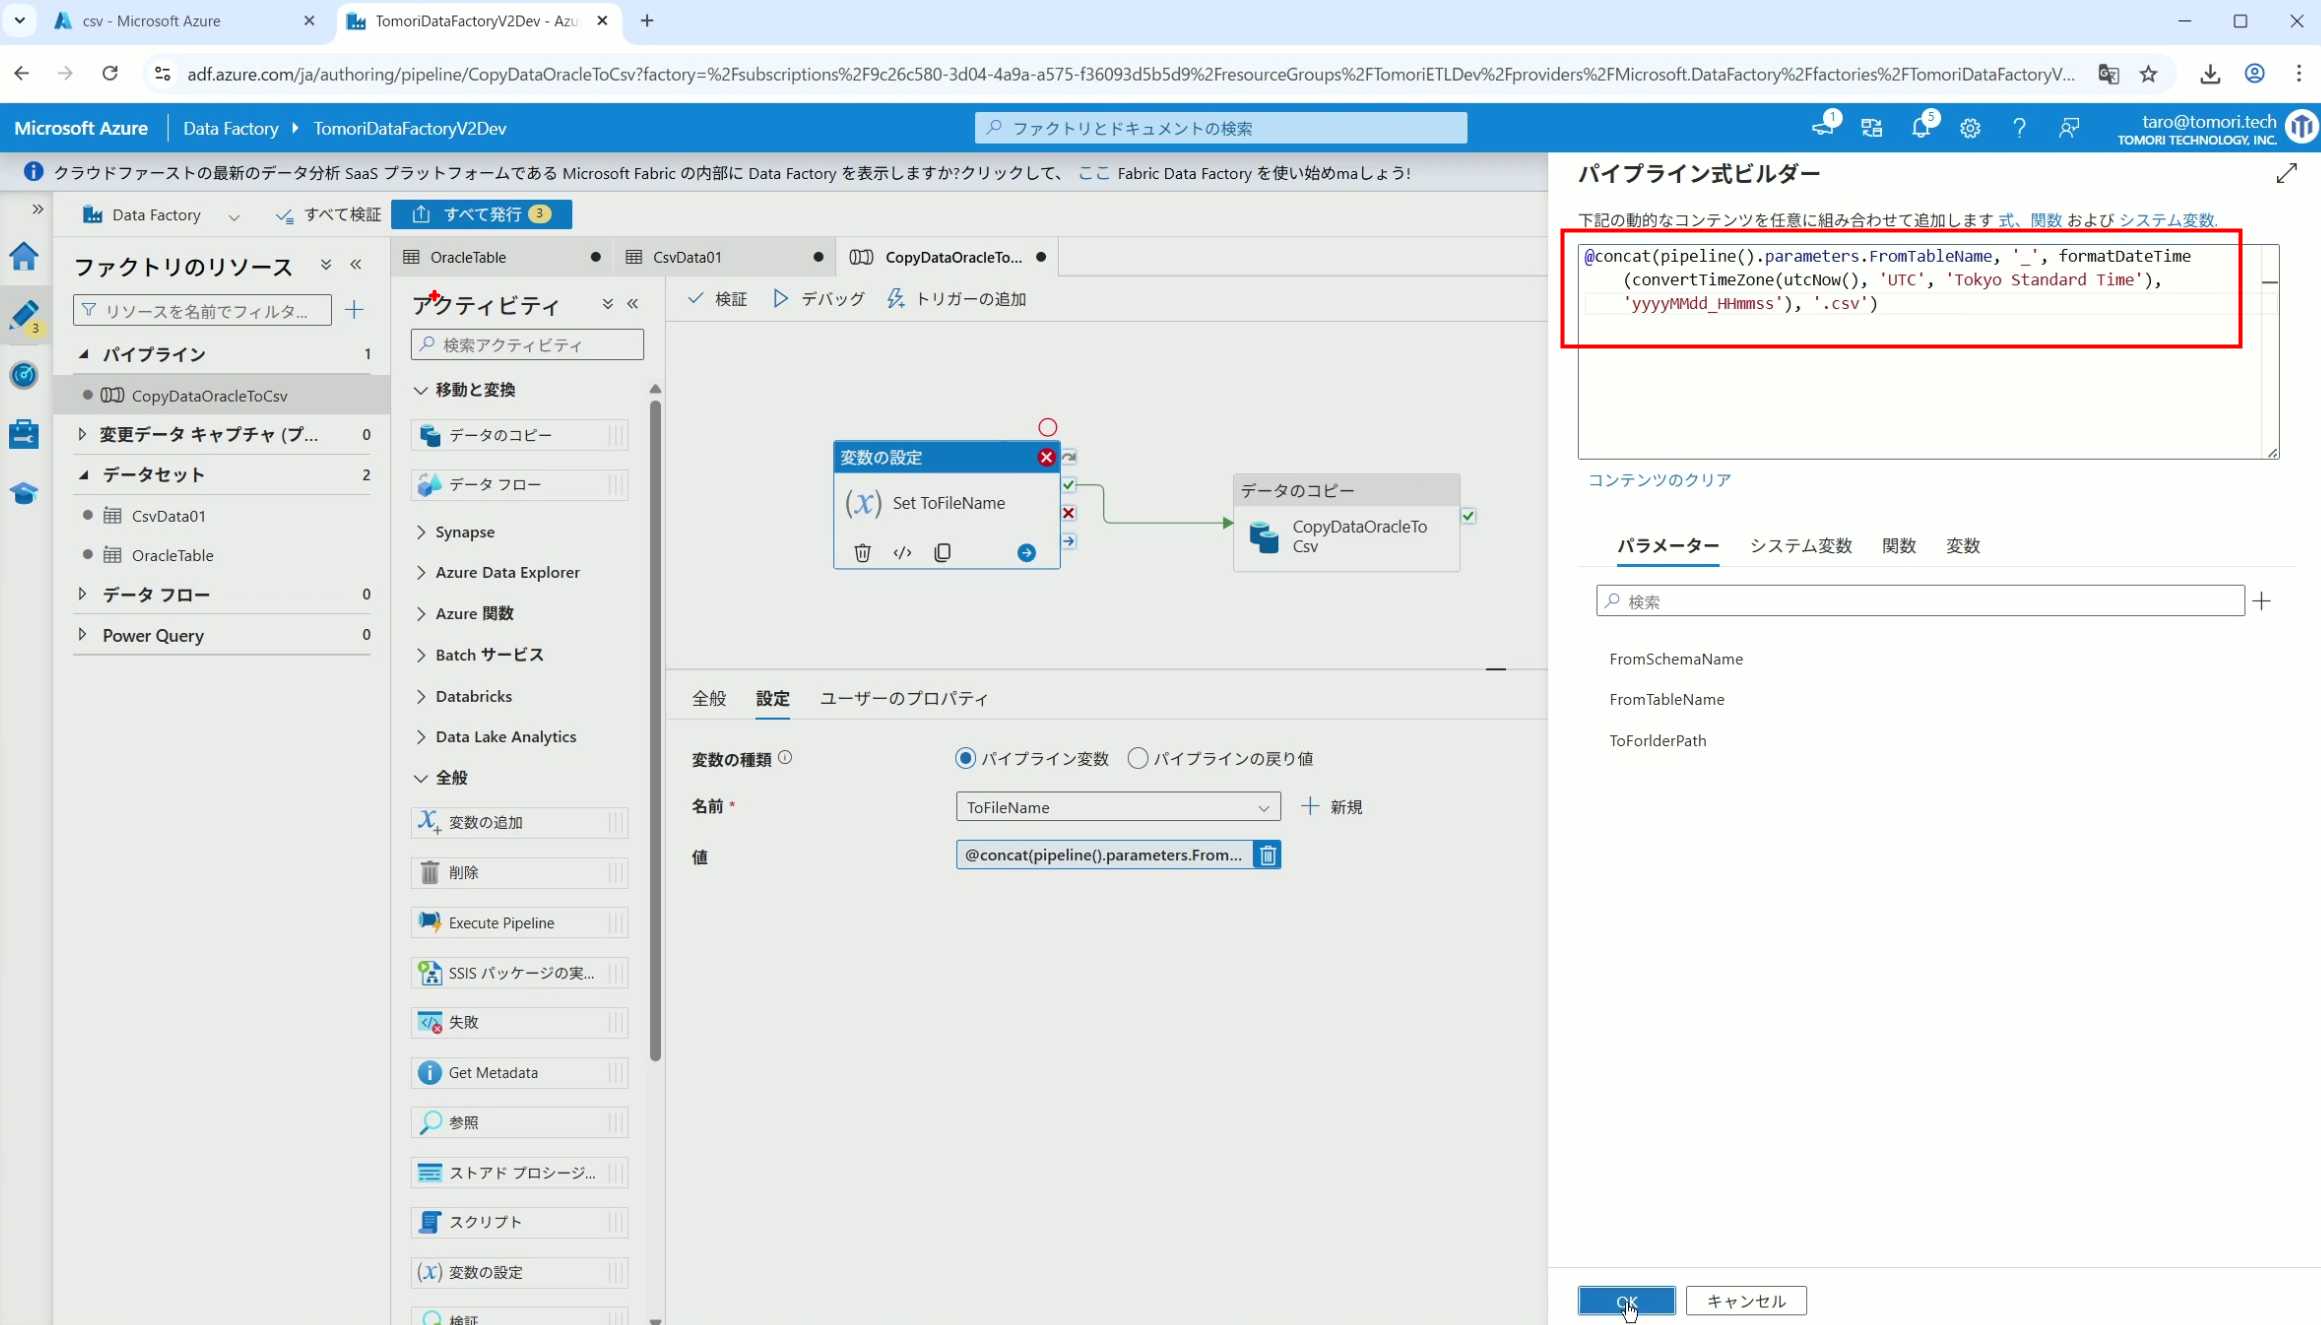Open the Monitor gauge icon in left rail

point(24,375)
